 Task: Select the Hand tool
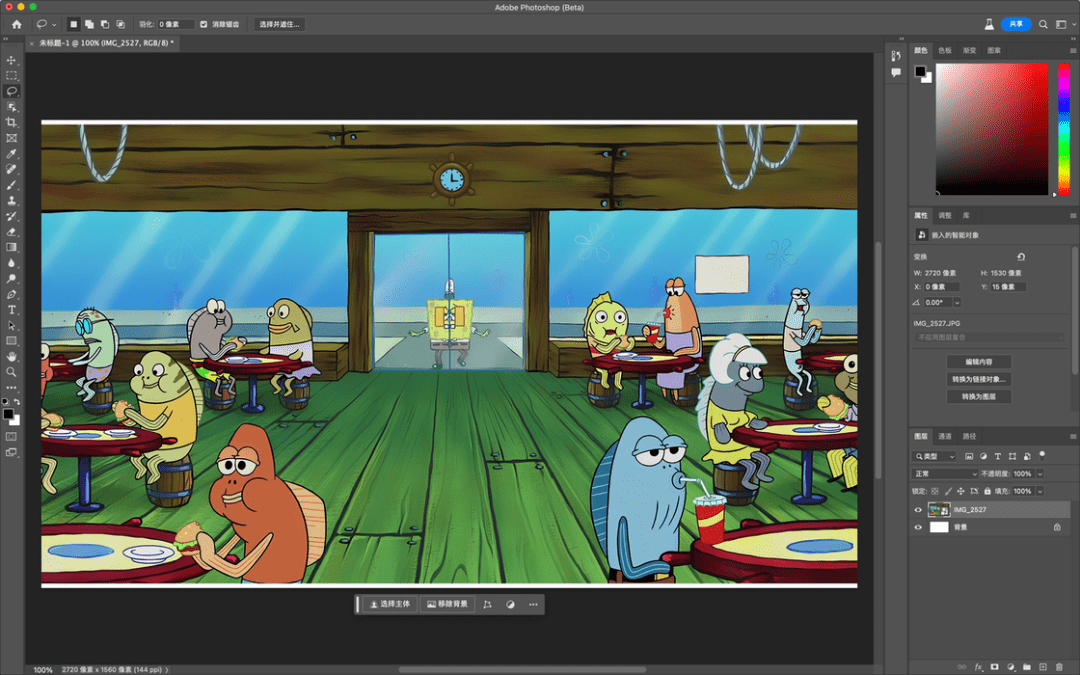tap(12, 357)
